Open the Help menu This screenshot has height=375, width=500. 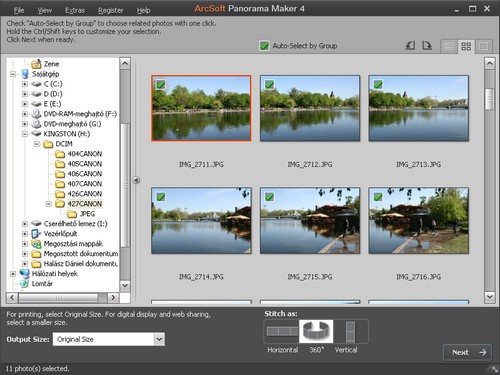coord(144,10)
